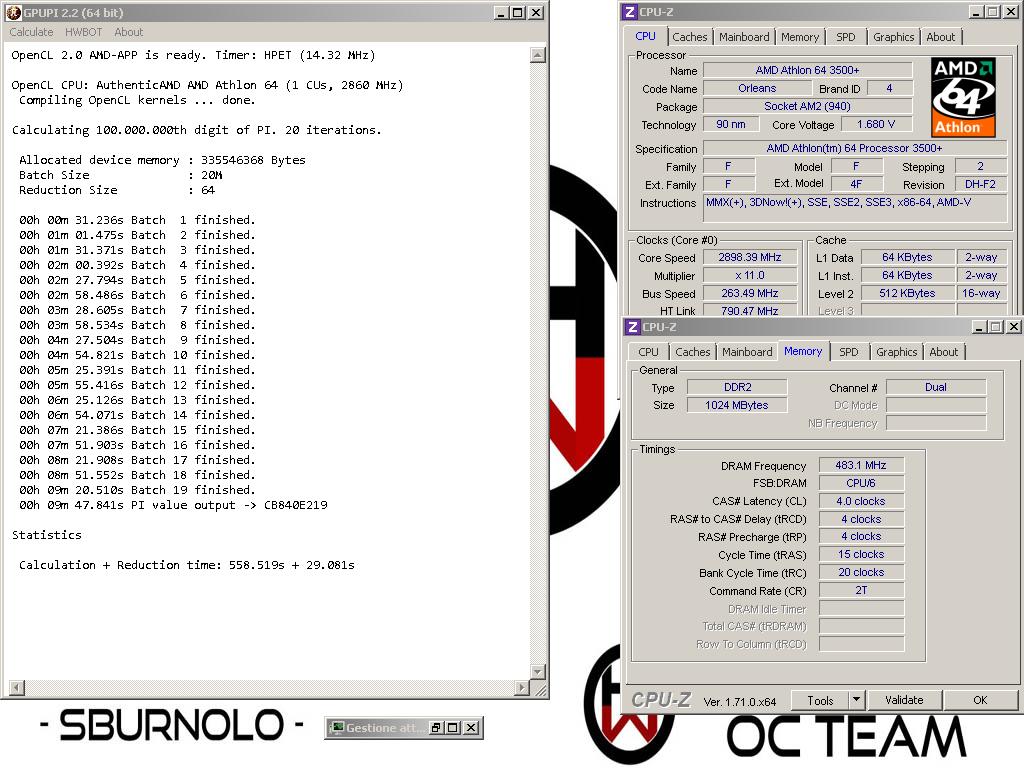This screenshot has width=1024, height=768.
Task: Click GPUPI scroll down arrow
Action: (x=537, y=671)
